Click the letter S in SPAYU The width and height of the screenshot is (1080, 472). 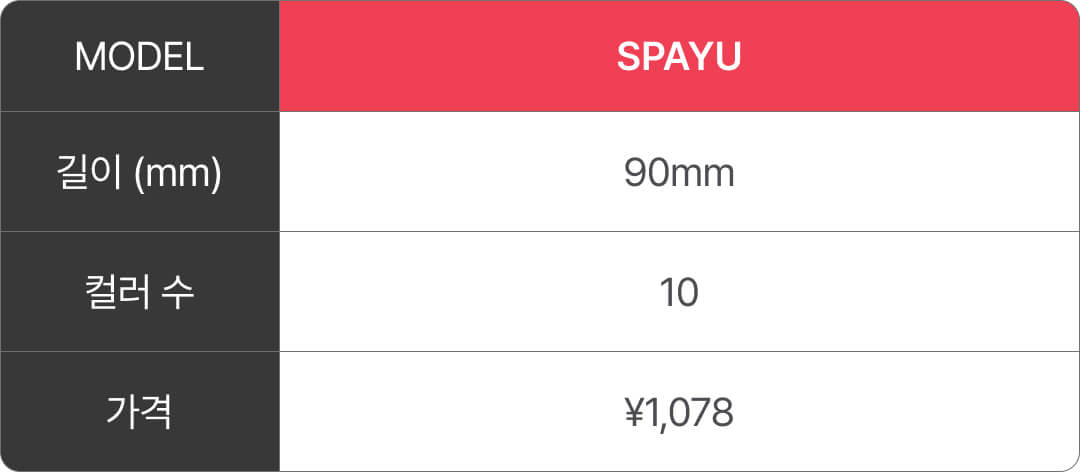click(628, 57)
